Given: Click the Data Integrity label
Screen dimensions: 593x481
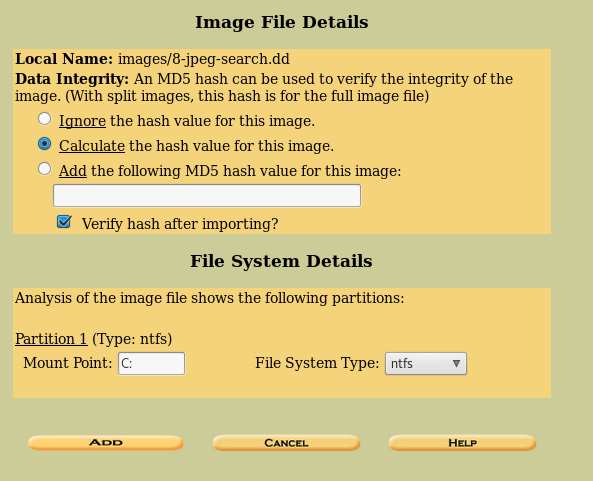Looking at the screenshot, I should (72, 79).
